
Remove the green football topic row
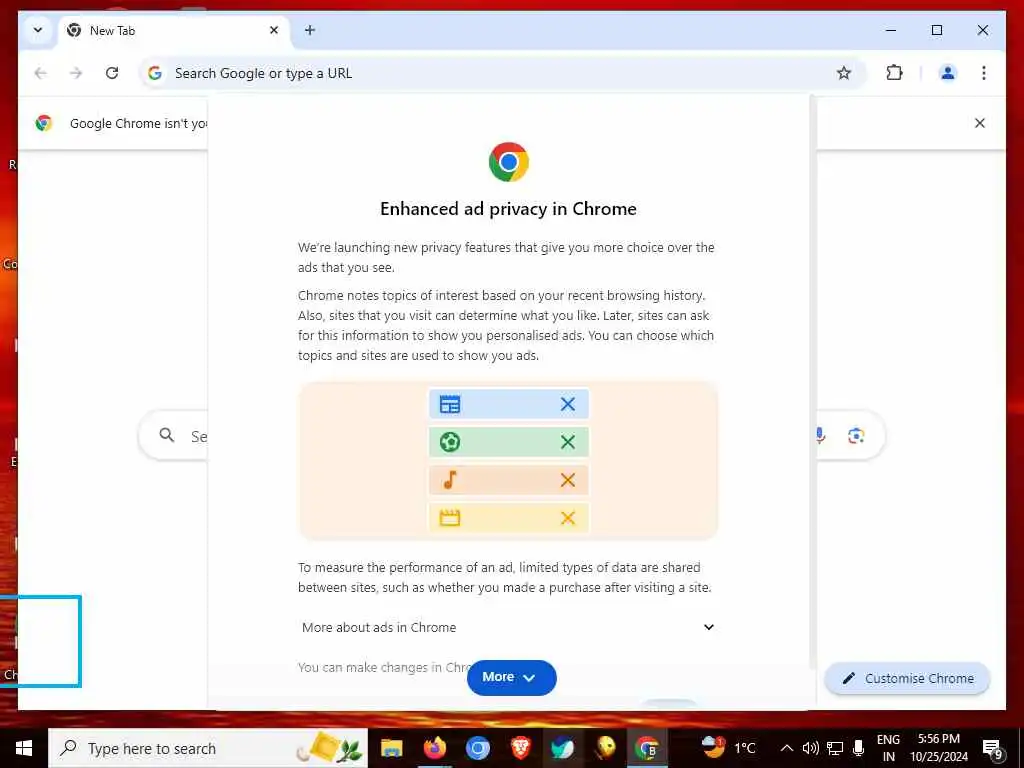pyautogui.click(x=568, y=442)
